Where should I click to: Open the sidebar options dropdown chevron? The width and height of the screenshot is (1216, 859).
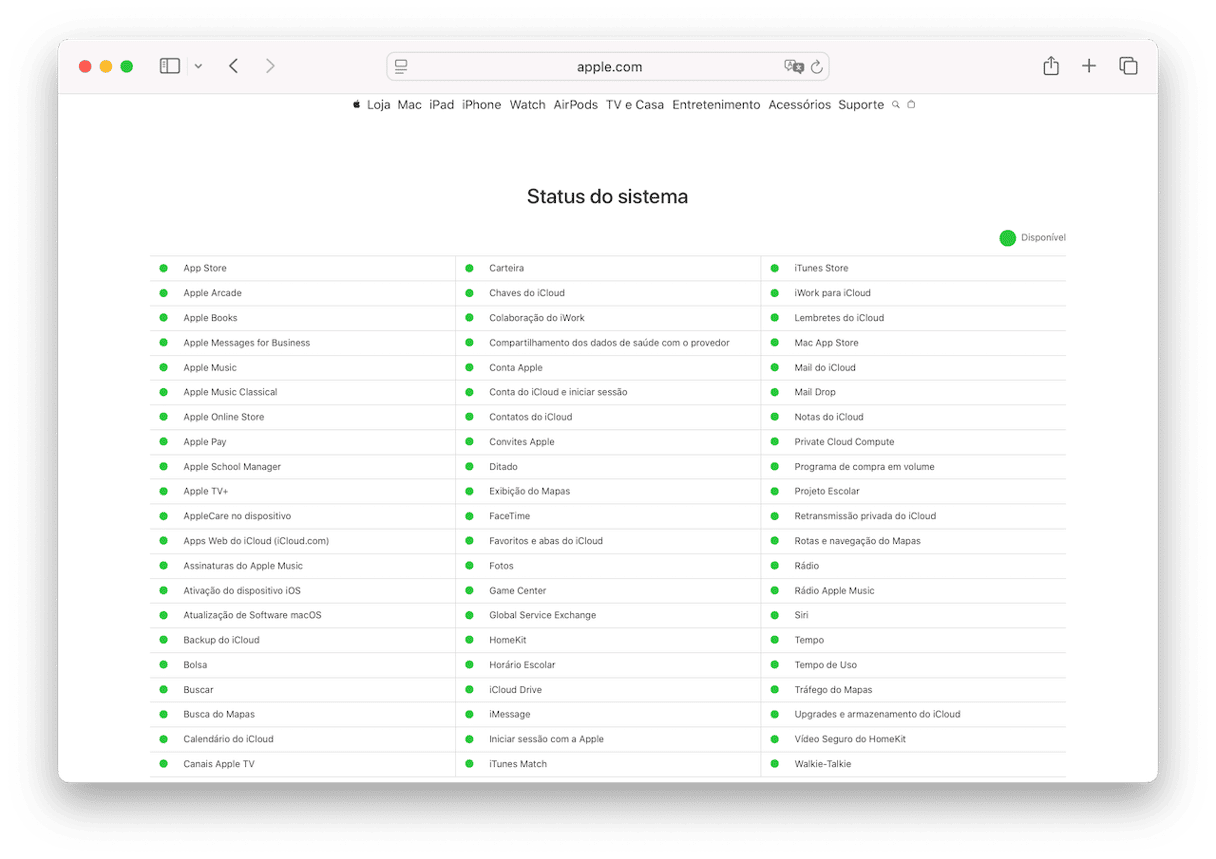pos(198,67)
